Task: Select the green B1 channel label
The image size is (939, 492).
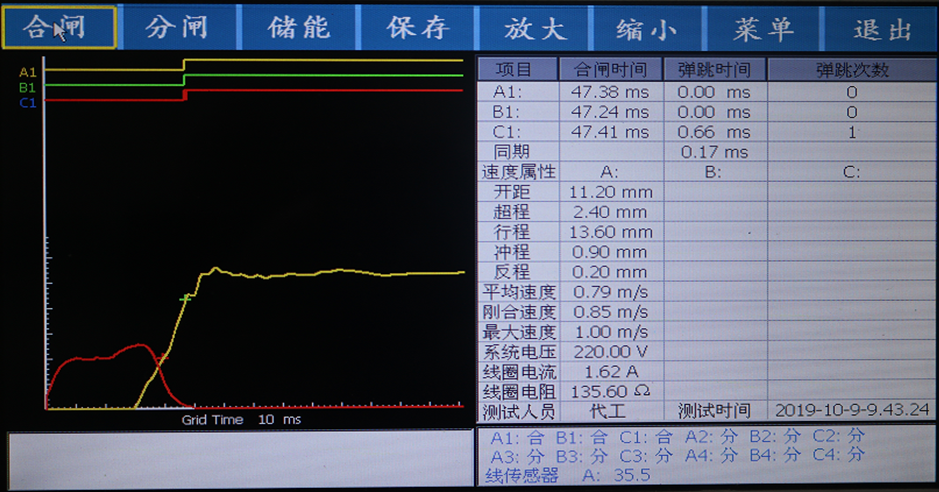Action: [27, 87]
